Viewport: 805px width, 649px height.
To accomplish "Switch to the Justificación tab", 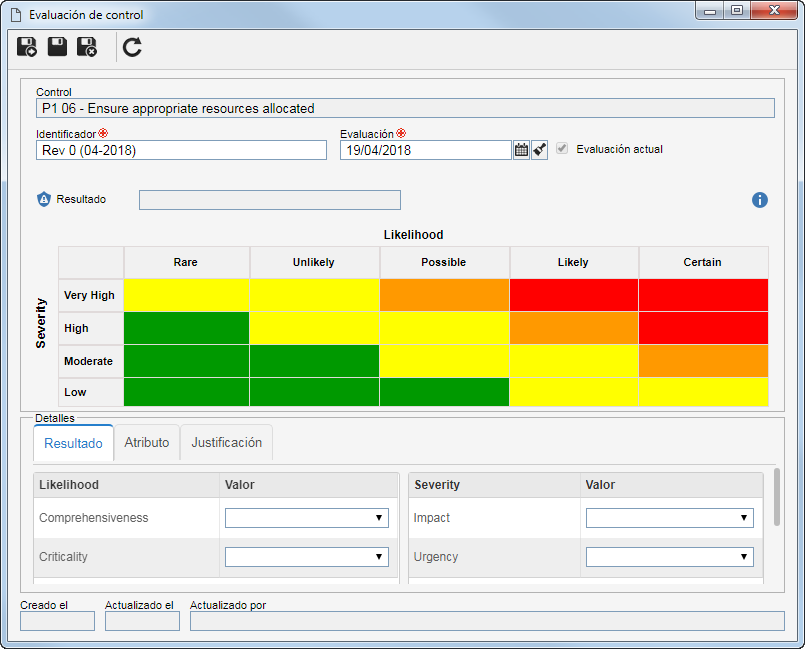I will pos(226,442).
